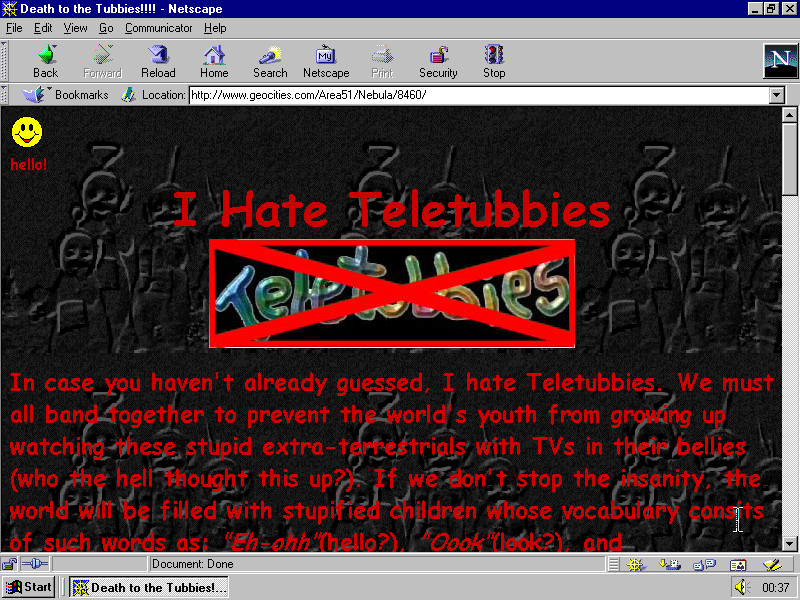Expand the Location history dropdown arrow
Screen dimensions: 800x600
point(777,95)
